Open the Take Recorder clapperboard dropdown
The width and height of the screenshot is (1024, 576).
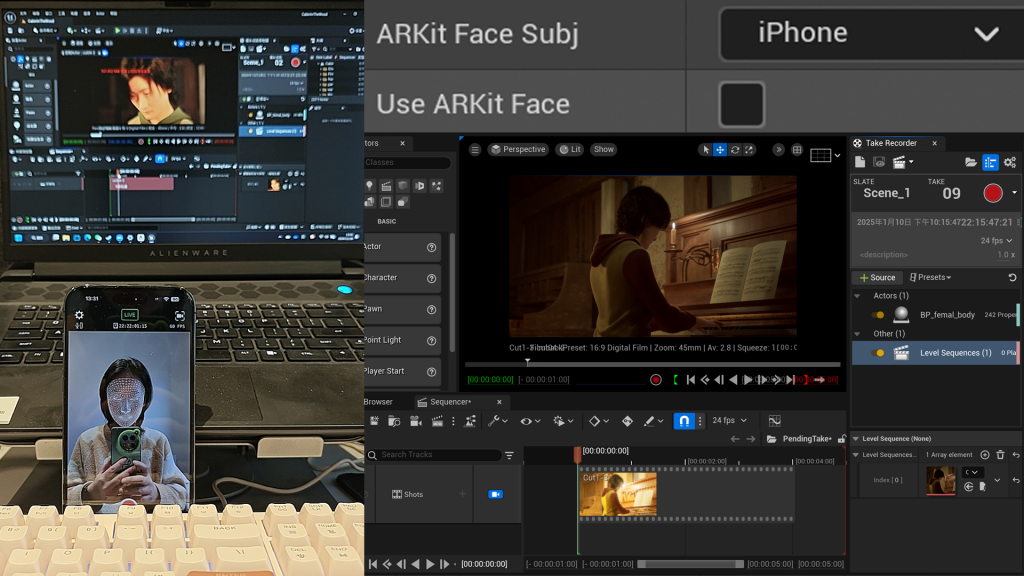tap(903, 163)
